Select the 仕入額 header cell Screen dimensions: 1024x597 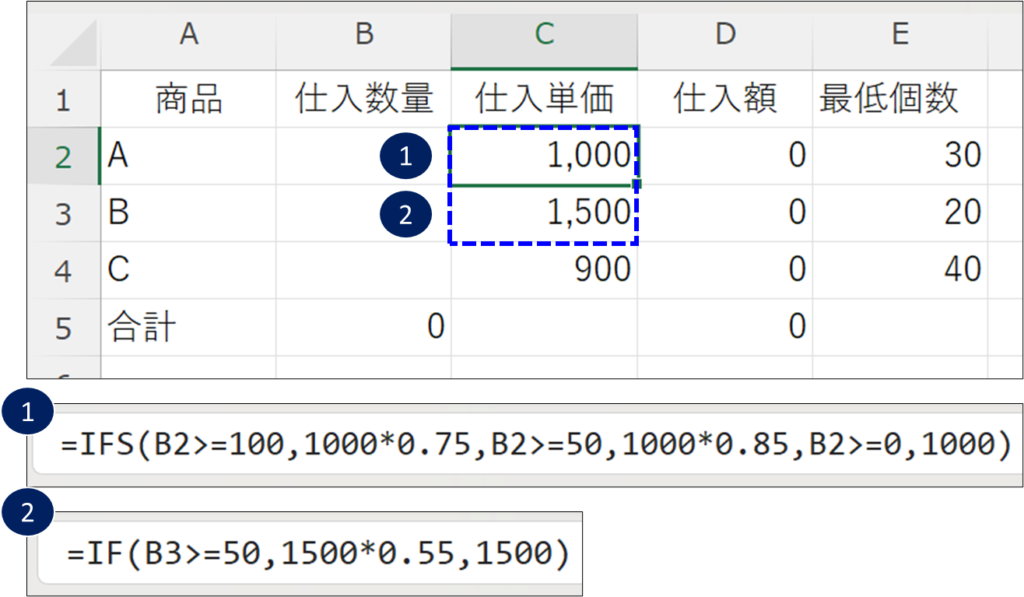[x=725, y=98]
